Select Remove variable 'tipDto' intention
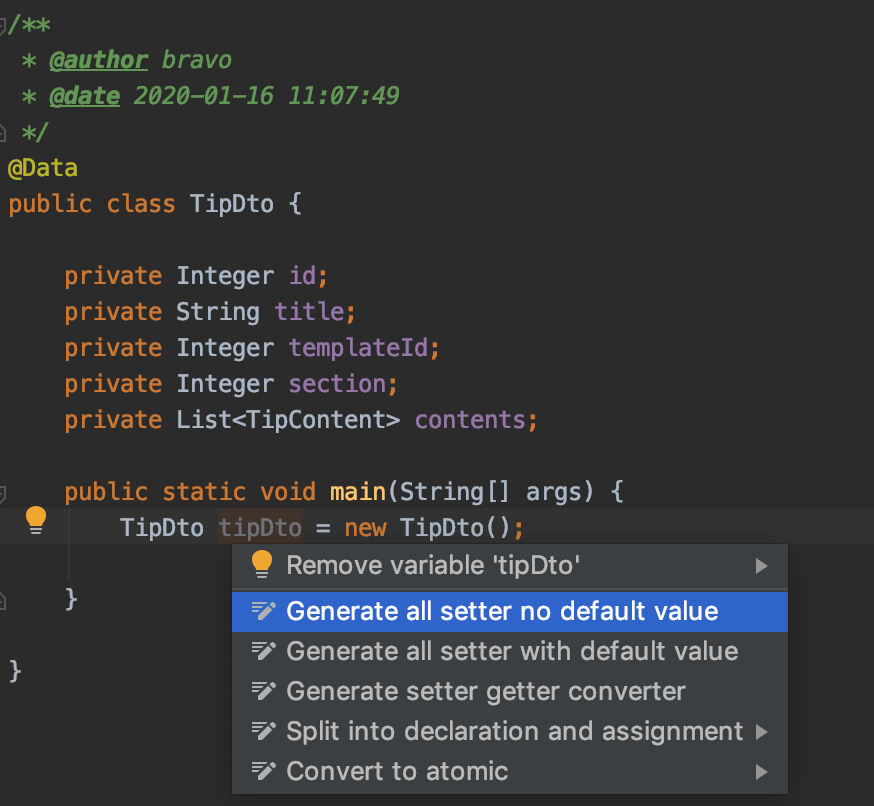Viewport: 874px width, 806px height. pos(433,565)
